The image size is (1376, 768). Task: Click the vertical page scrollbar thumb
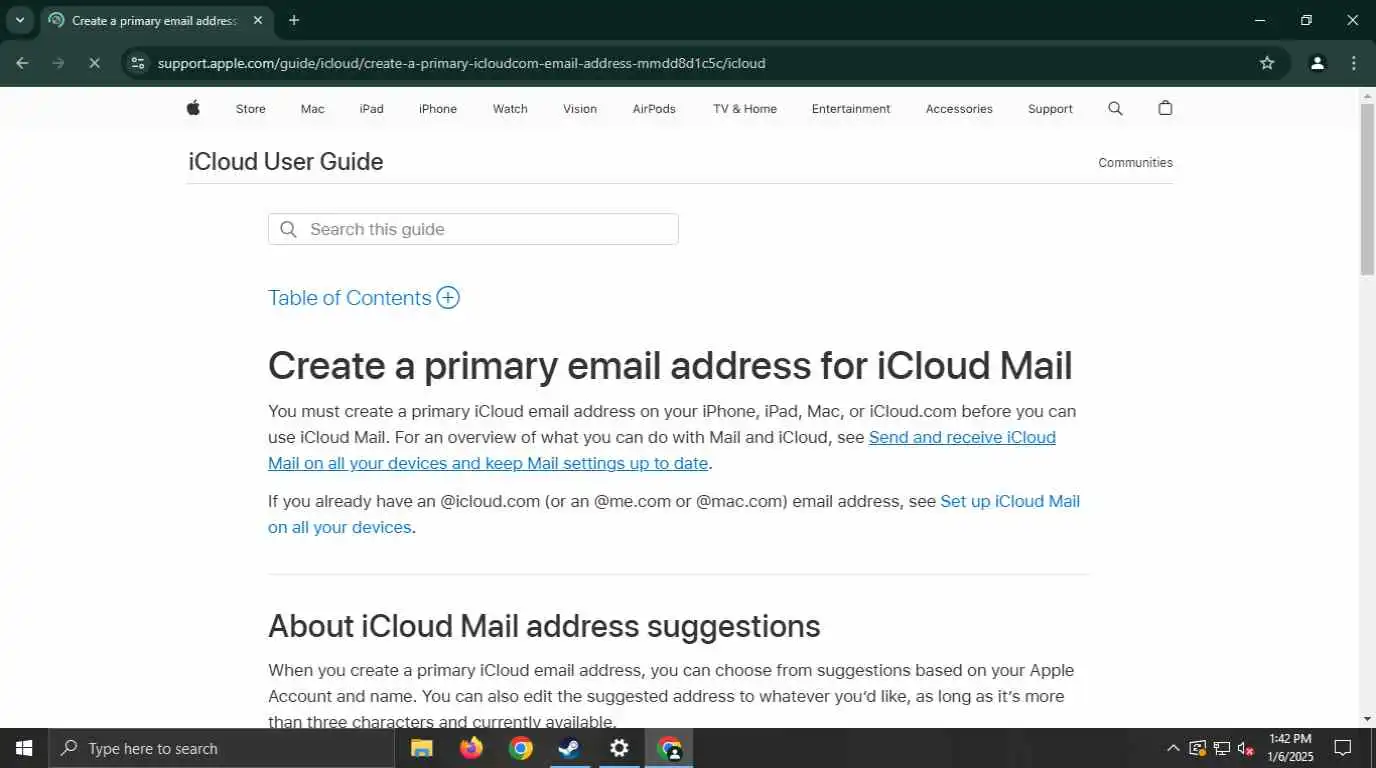(1367, 188)
